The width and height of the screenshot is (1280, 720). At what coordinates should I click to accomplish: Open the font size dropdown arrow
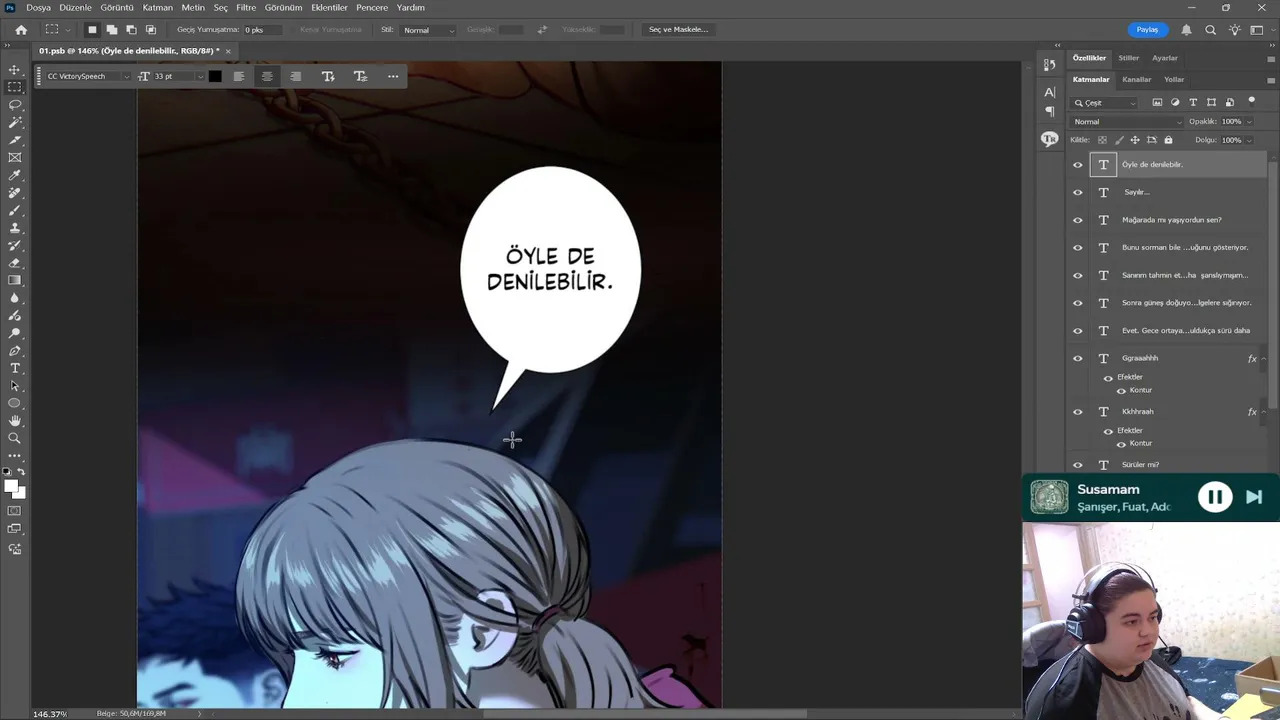click(x=200, y=76)
